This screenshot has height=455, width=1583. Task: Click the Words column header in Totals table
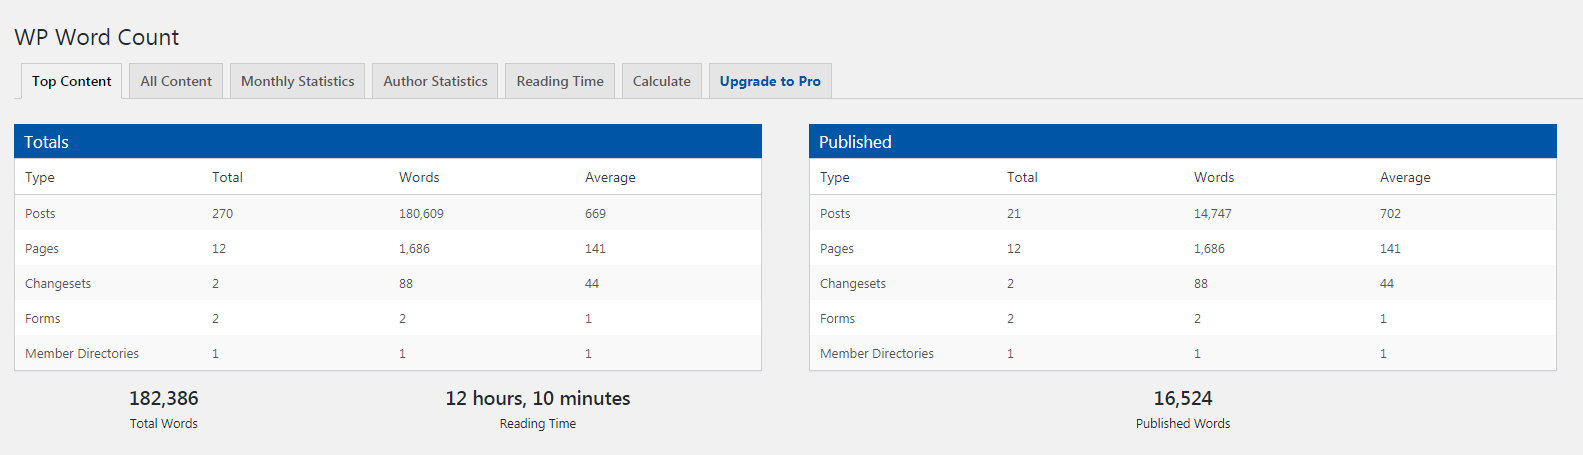click(419, 177)
